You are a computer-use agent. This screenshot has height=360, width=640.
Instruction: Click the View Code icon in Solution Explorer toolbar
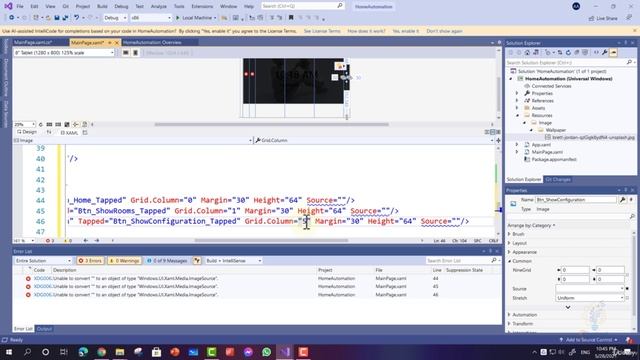point(596,53)
